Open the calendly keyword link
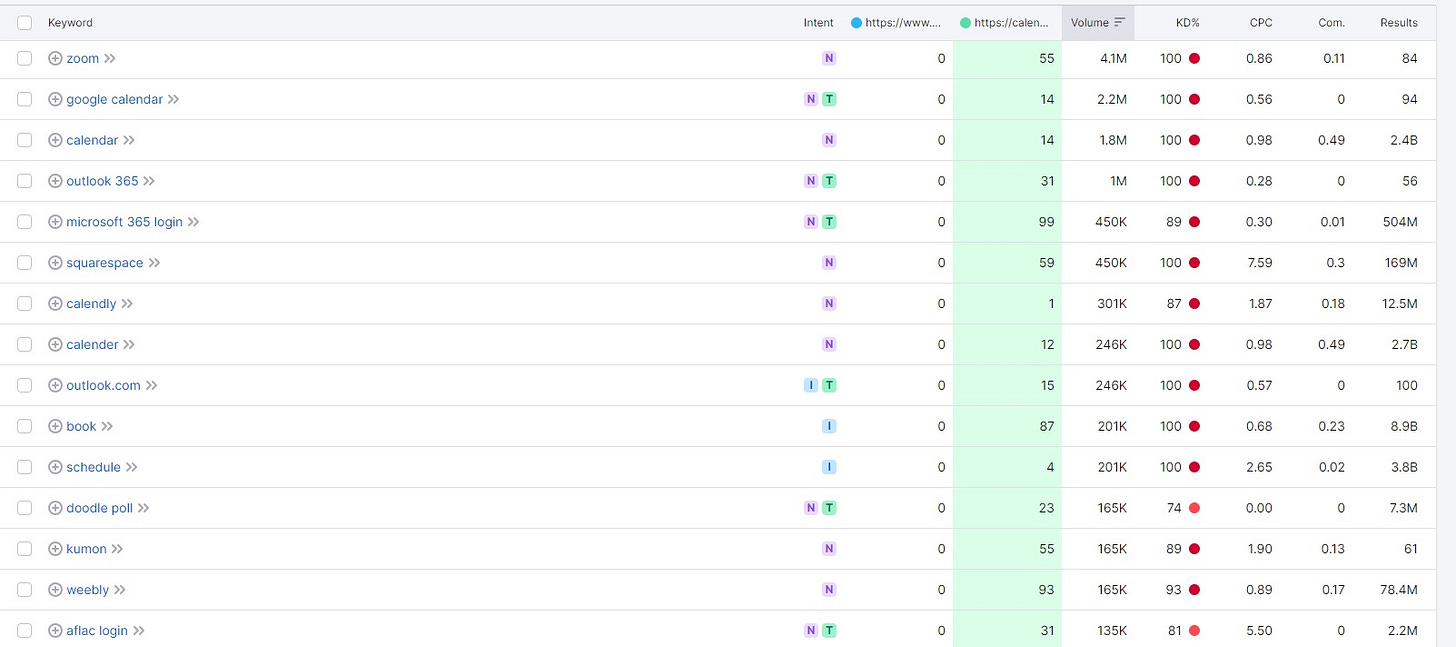The width and height of the screenshot is (1456, 647). coord(91,304)
